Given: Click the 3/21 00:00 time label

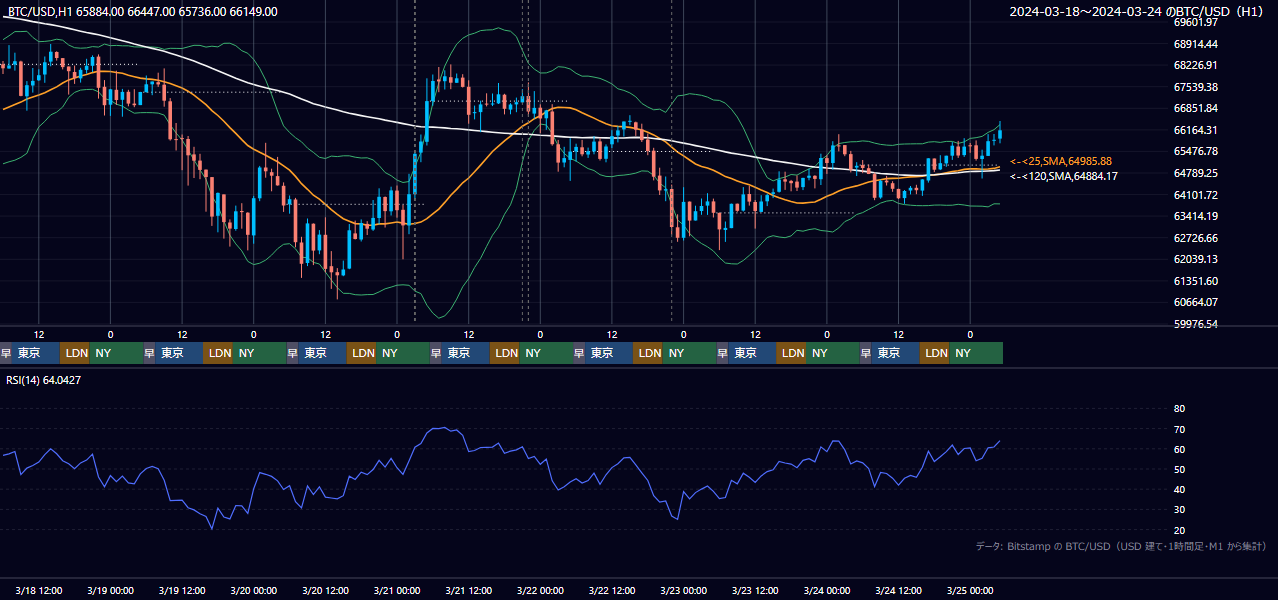Looking at the screenshot, I should tap(397, 591).
